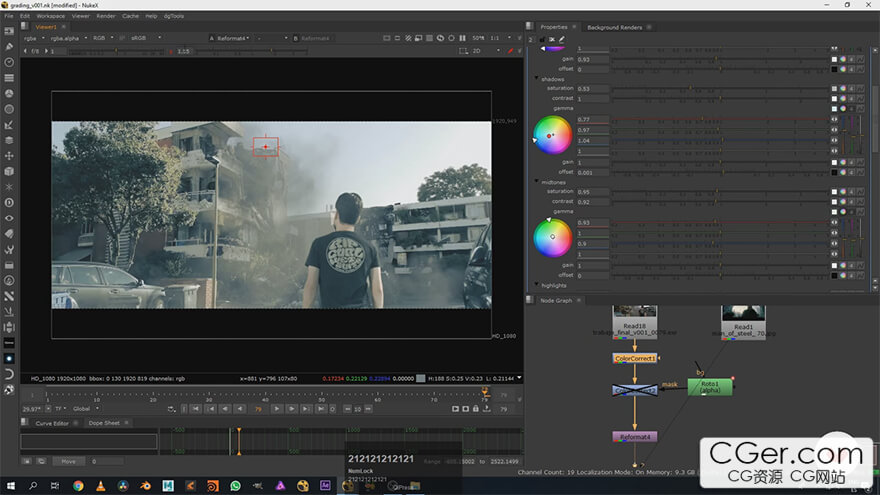Open shadows offset curve animation icon

tap(860, 172)
